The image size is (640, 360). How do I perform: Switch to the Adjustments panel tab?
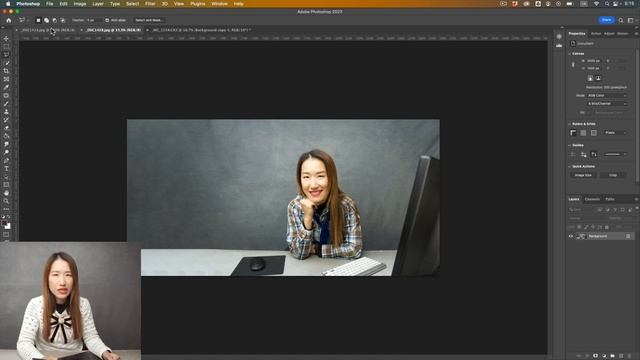(609, 33)
